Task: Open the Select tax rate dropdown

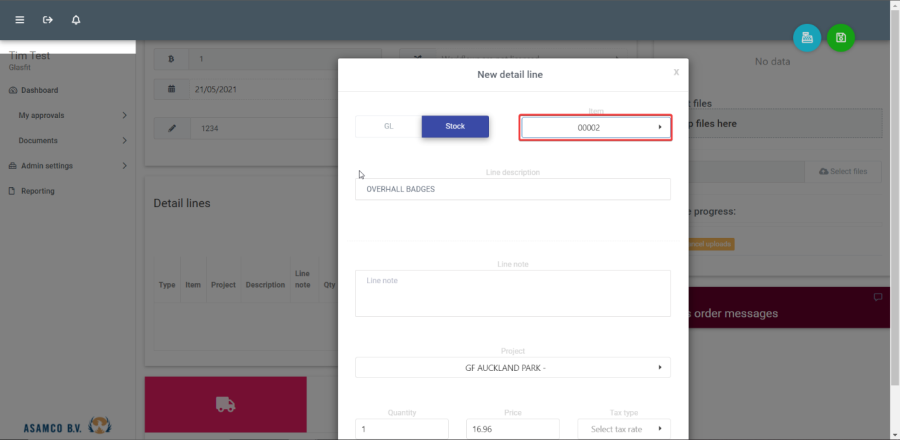Action: pyautogui.click(x=624, y=429)
